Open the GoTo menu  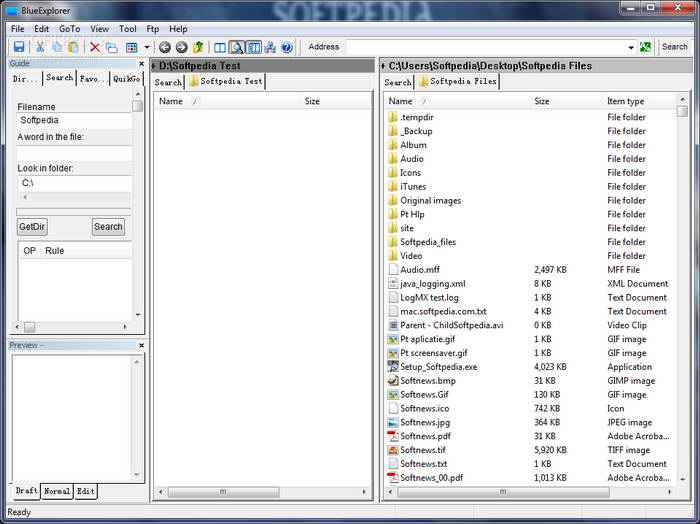[x=69, y=29]
